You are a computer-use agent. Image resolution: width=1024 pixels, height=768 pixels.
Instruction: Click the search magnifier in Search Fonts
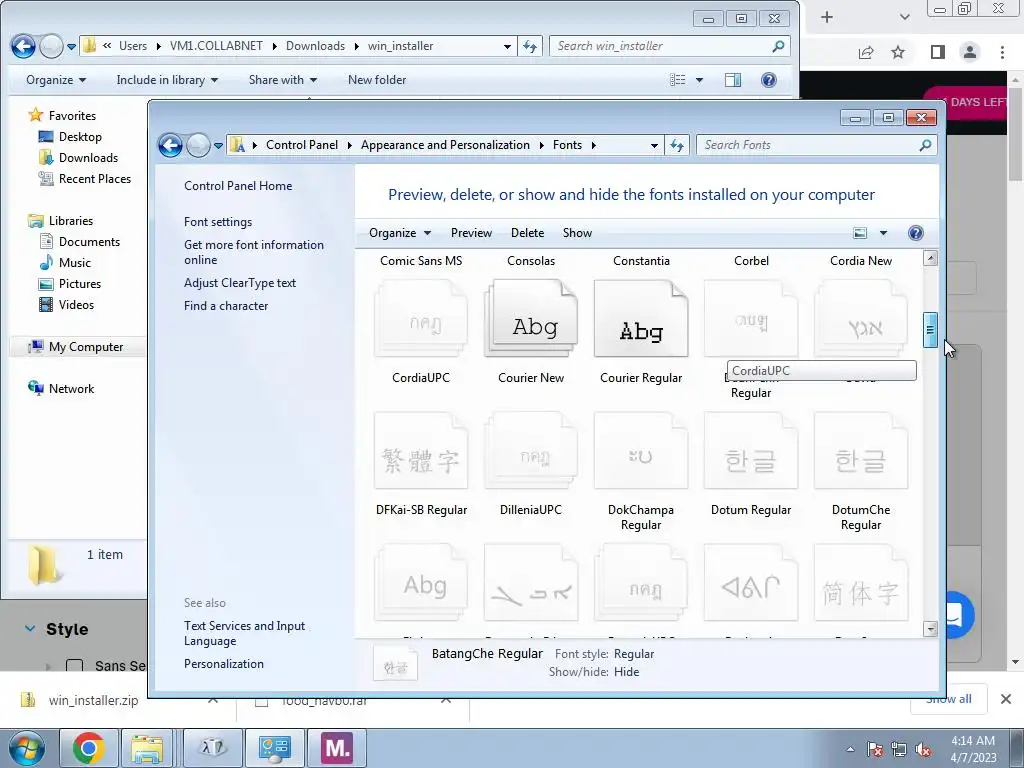click(x=925, y=145)
